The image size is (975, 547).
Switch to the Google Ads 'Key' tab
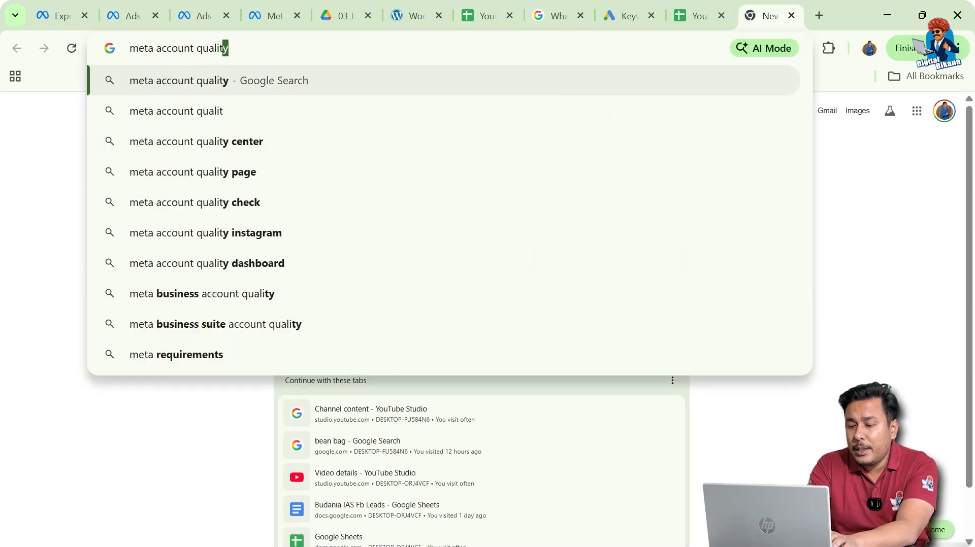[622, 16]
